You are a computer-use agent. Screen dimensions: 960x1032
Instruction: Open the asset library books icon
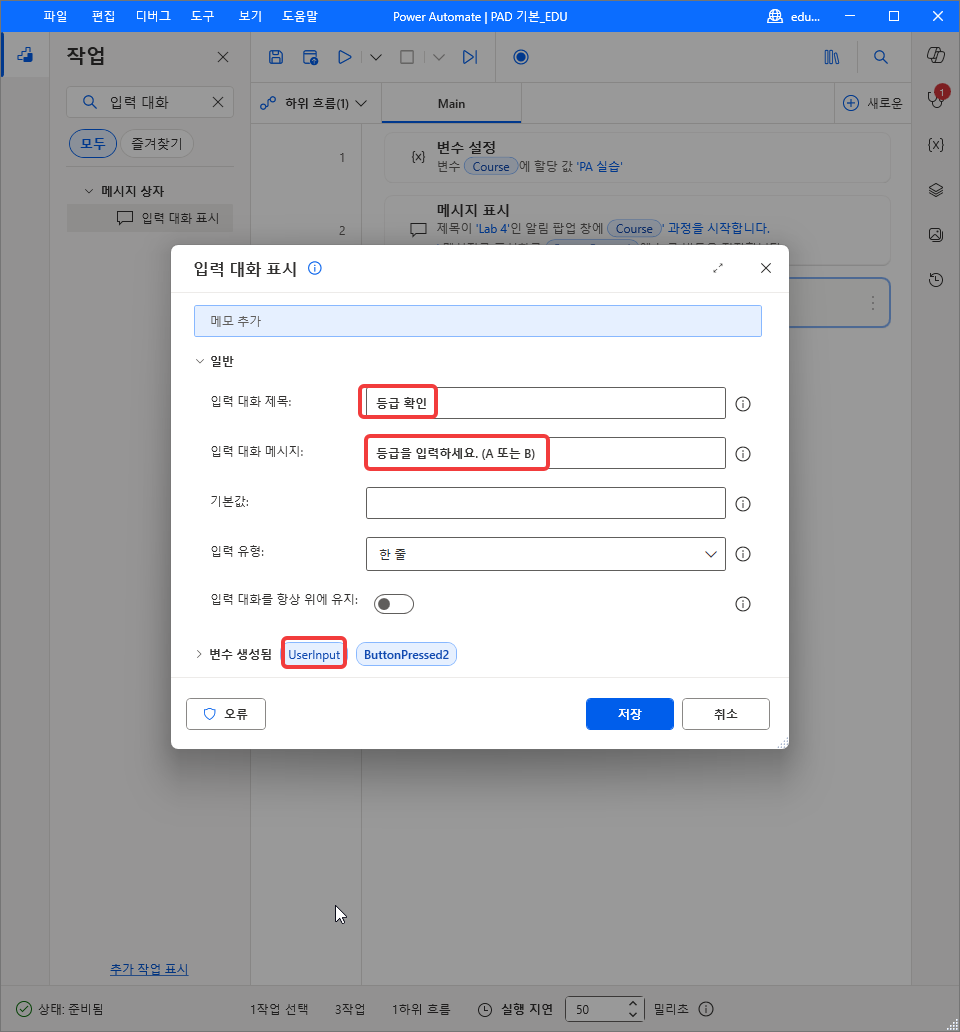point(832,57)
